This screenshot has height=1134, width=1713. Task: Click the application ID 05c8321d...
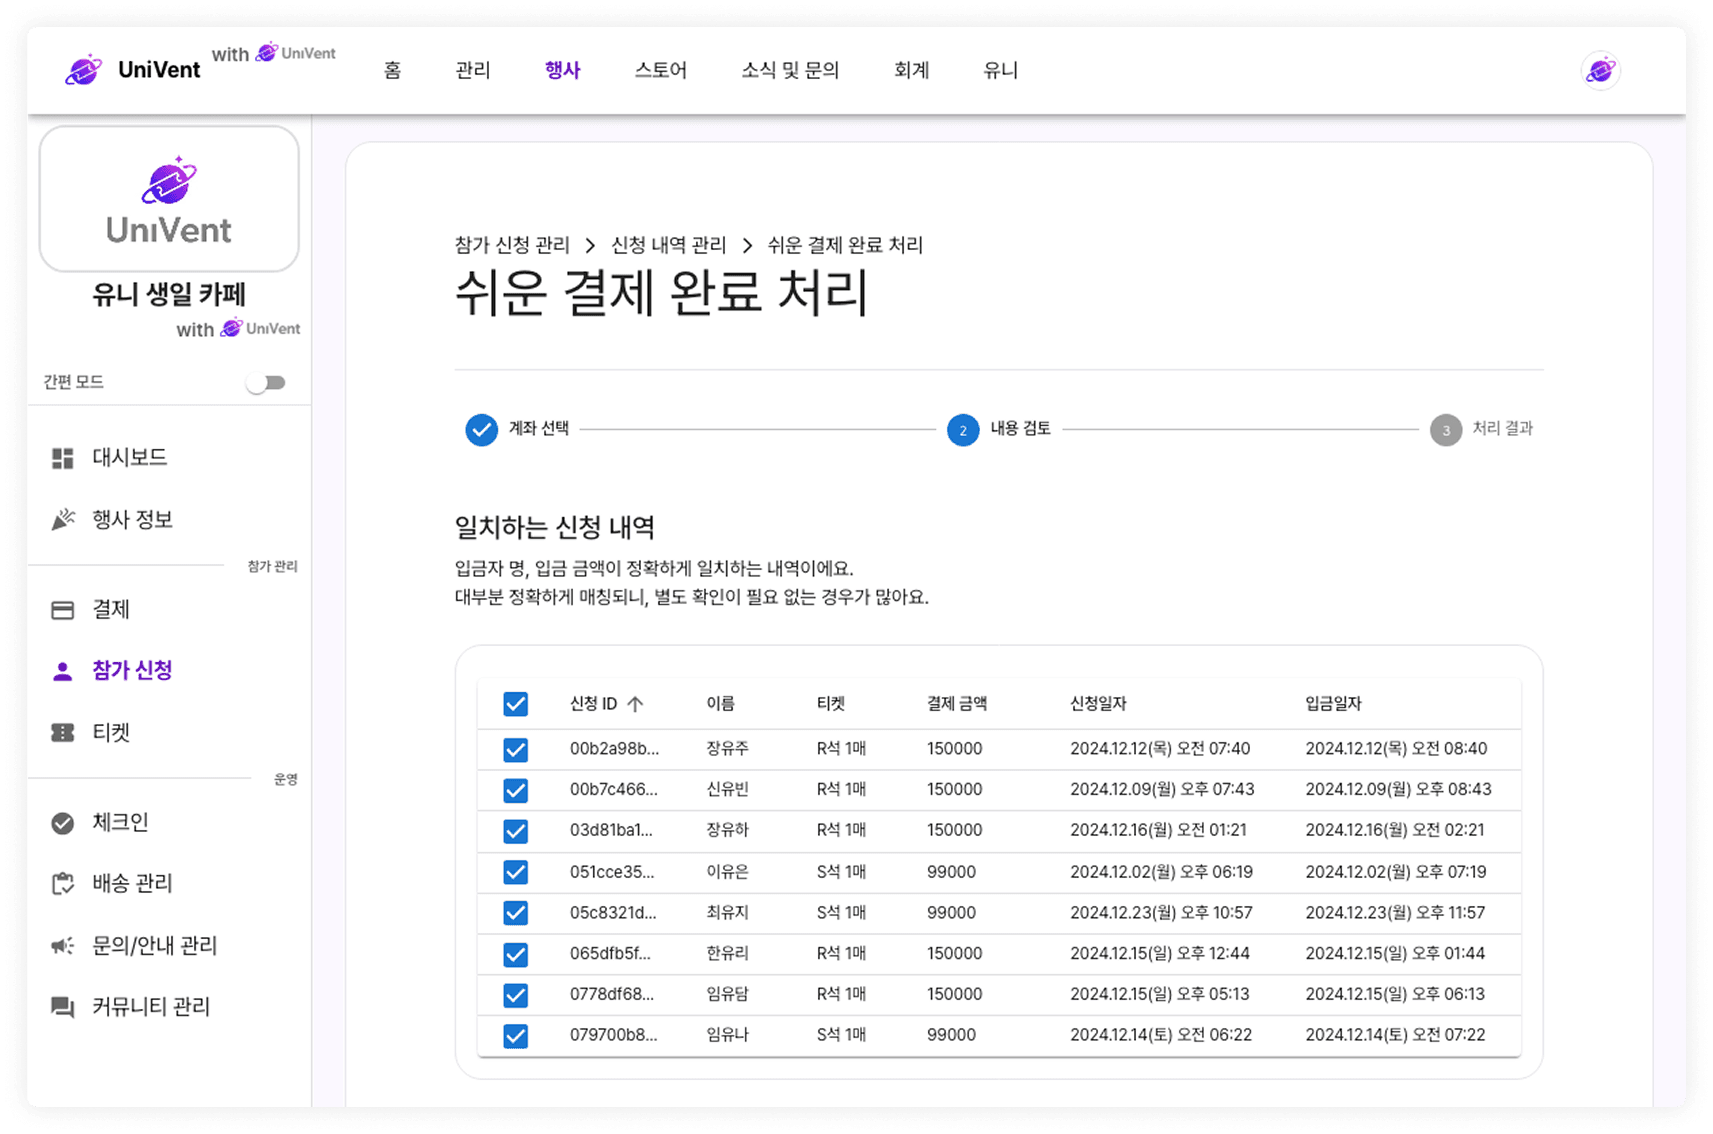pos(613,913)
